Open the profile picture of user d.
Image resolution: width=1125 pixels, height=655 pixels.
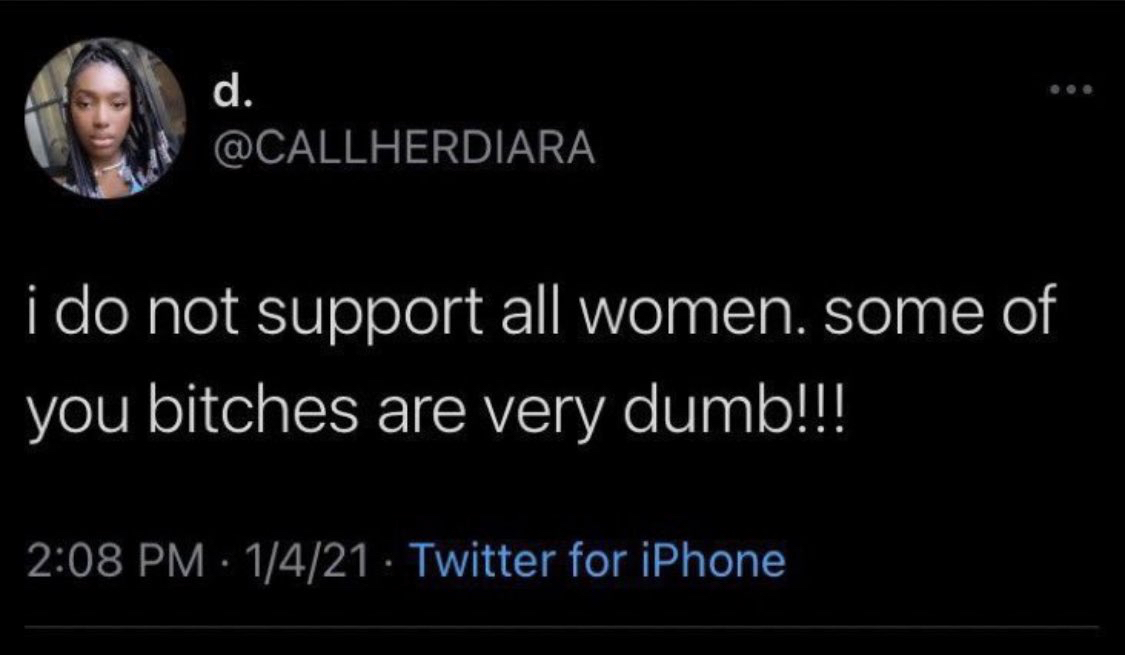(105, 118)
